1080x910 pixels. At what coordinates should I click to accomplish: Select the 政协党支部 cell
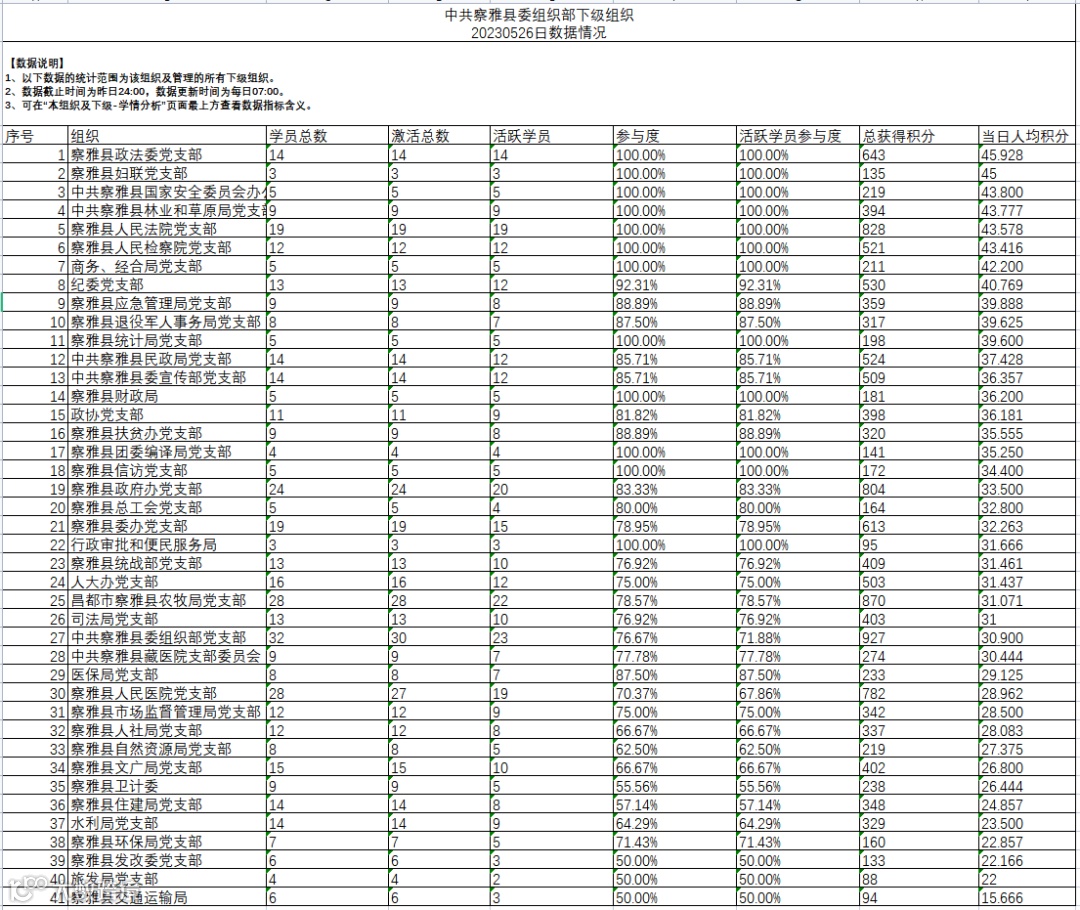(167, 415)
